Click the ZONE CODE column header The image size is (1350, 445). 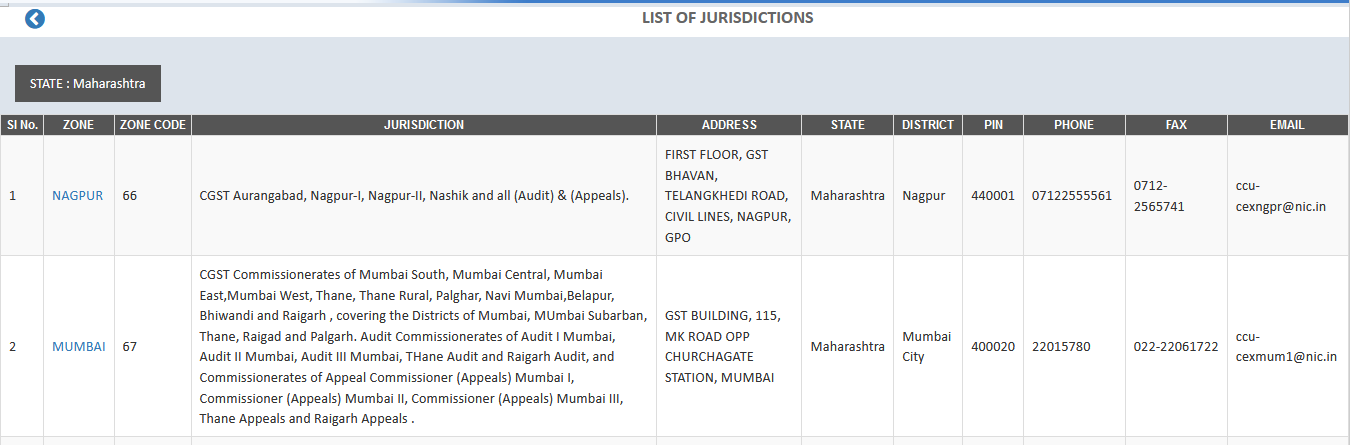point(152,125)
